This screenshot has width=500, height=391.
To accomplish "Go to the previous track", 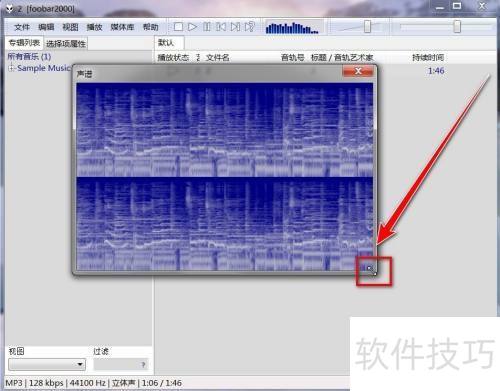I will (x=221, y=27).
